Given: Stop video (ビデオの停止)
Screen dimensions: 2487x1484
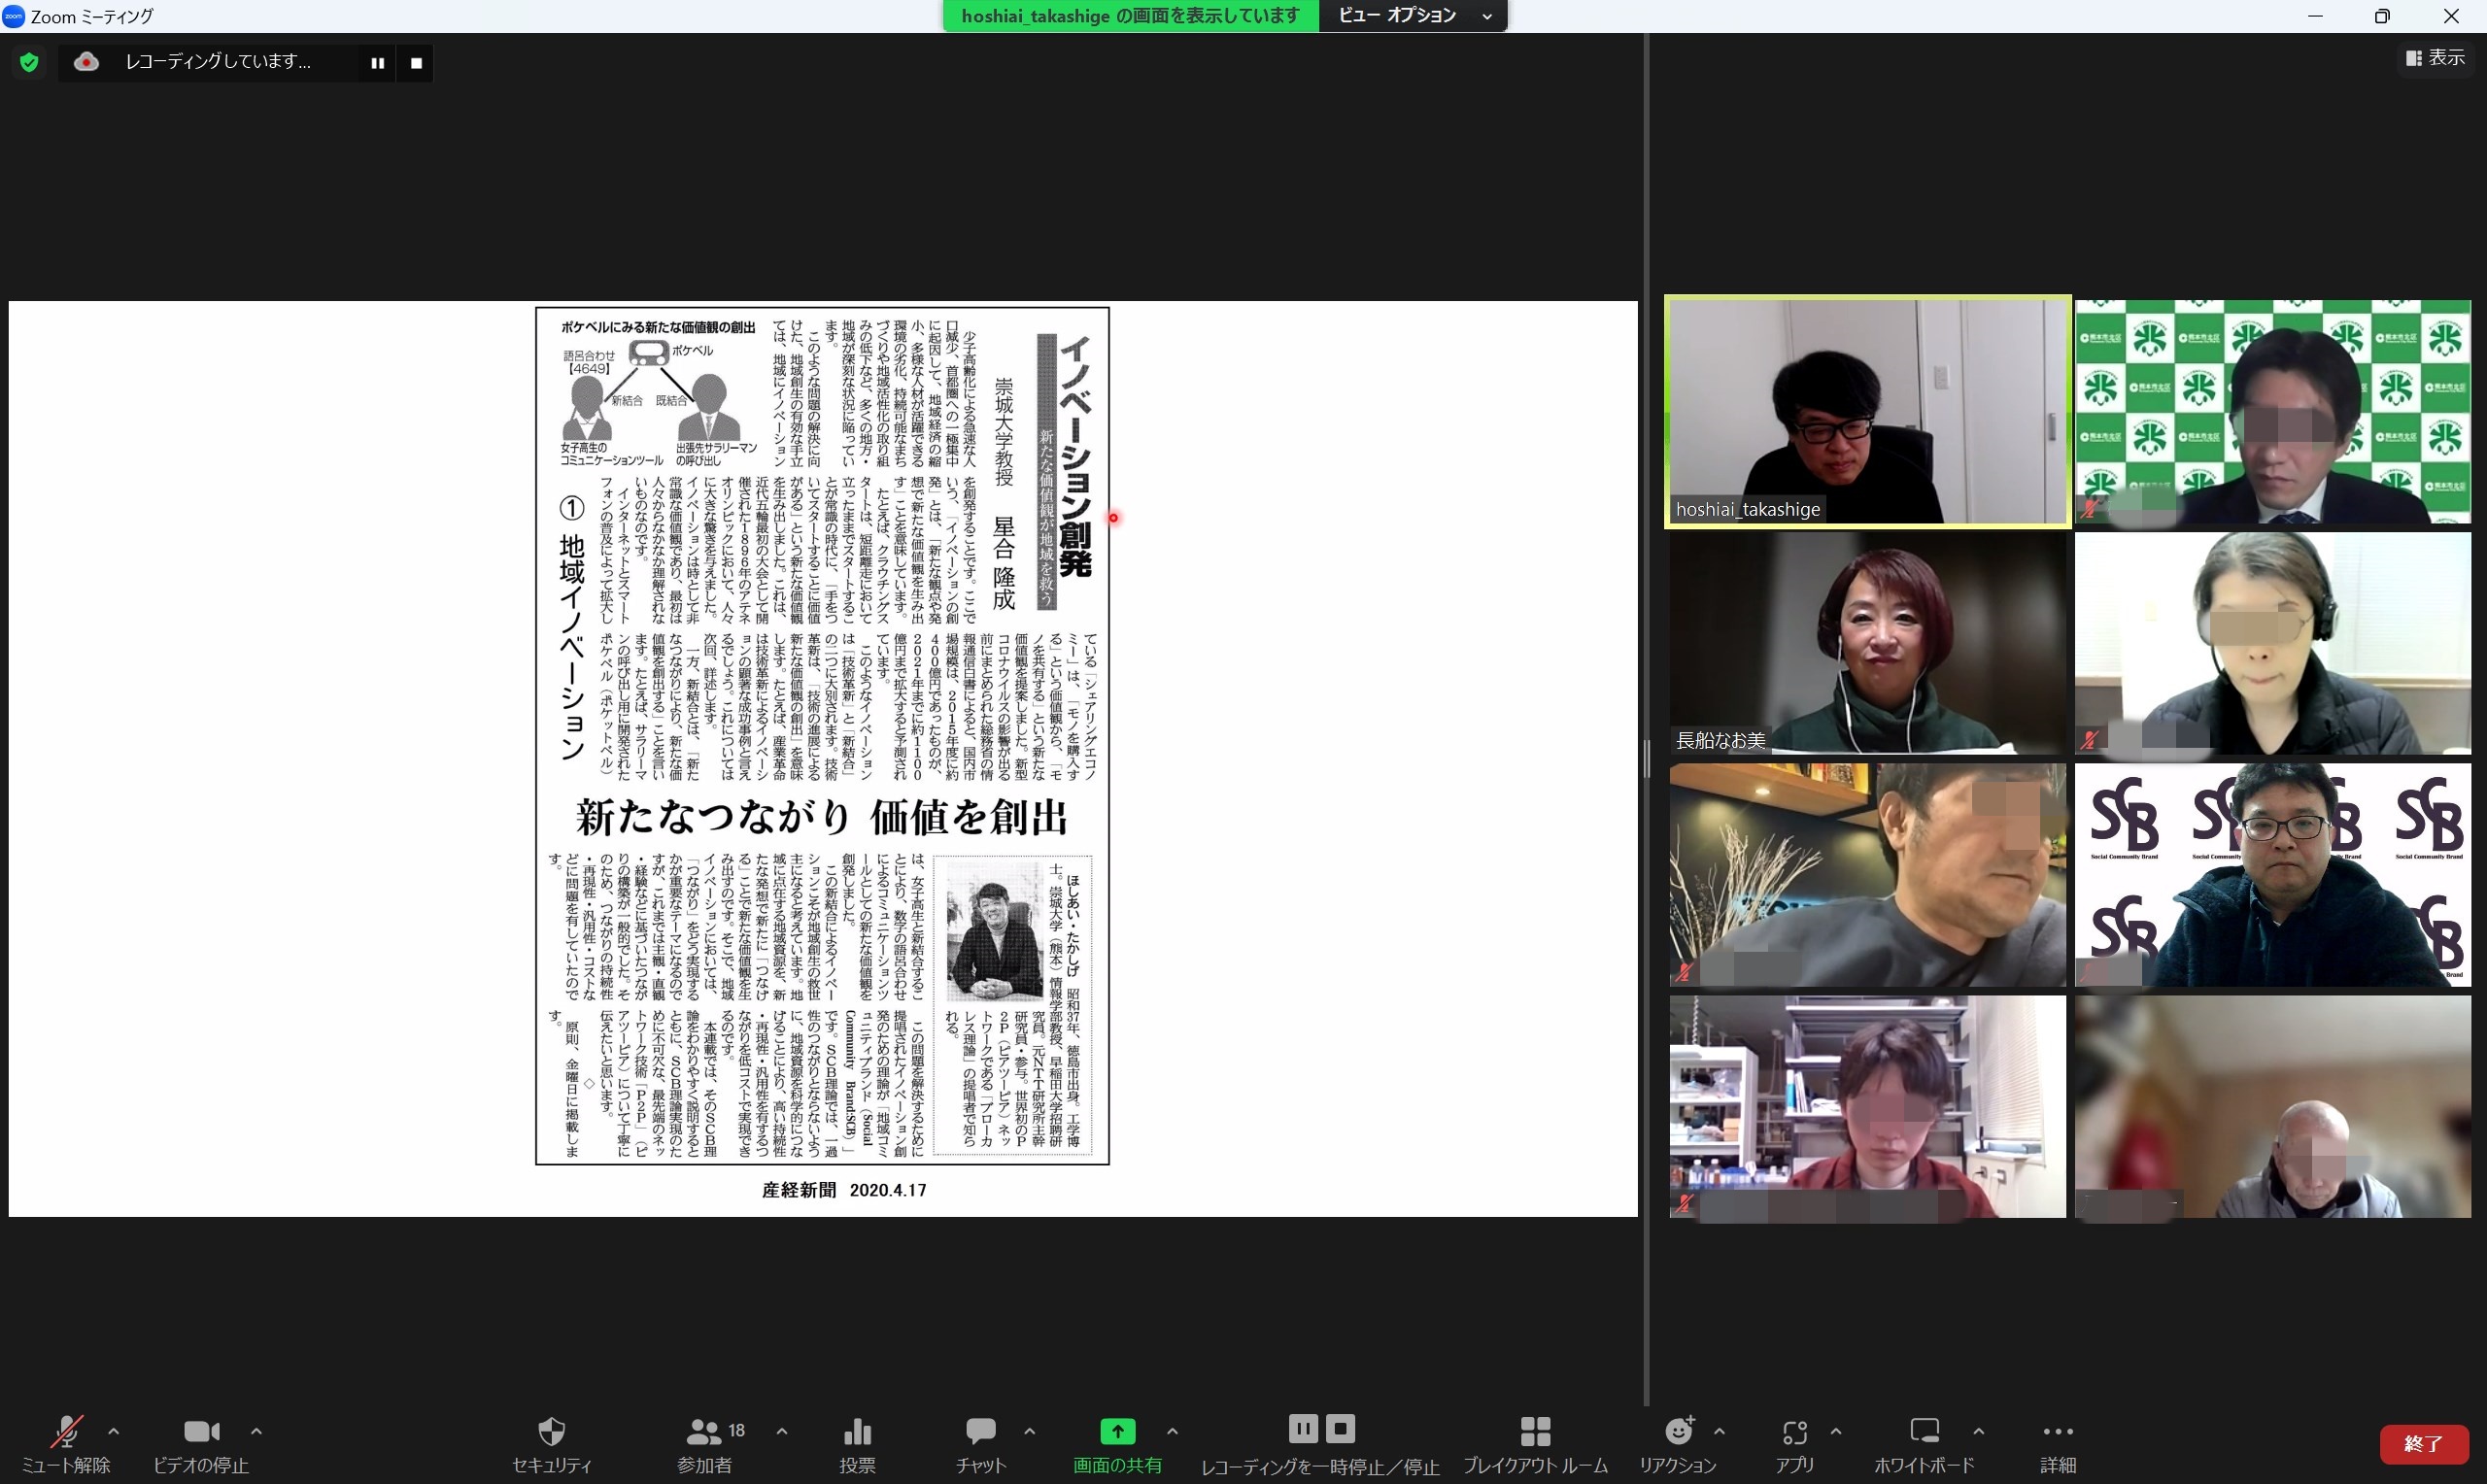Looking at the screenshot, I should tap(201, 1445).
